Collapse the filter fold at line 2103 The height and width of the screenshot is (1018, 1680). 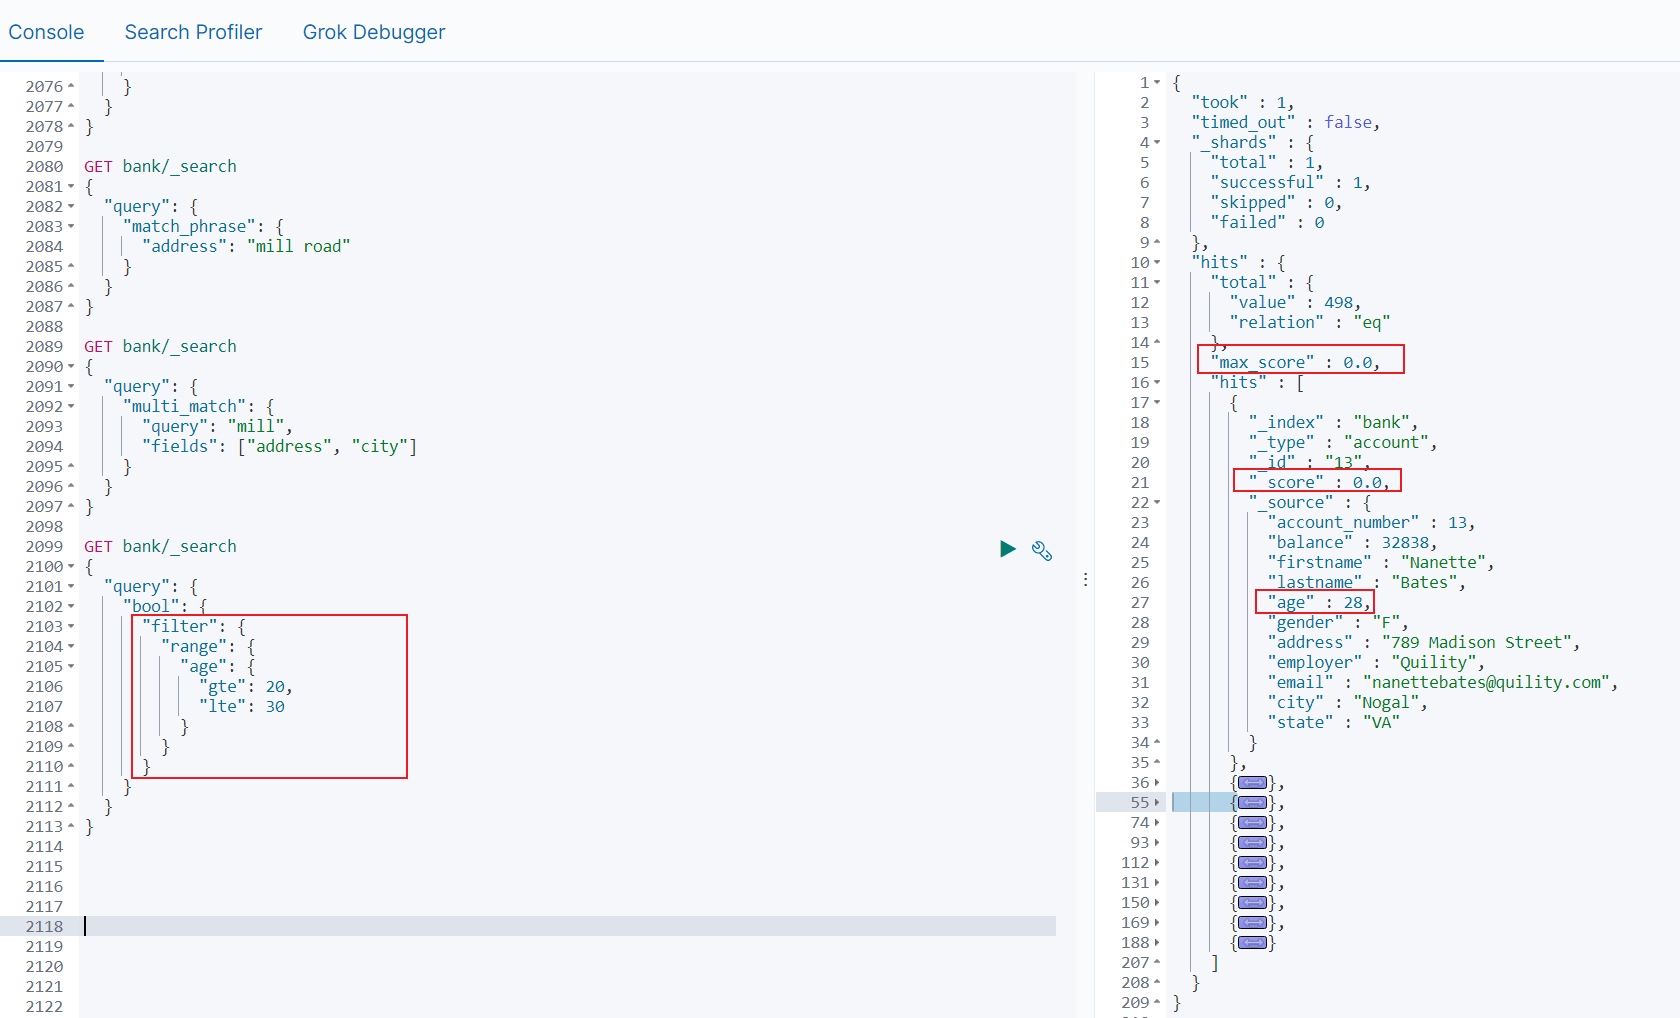point(71,626)
